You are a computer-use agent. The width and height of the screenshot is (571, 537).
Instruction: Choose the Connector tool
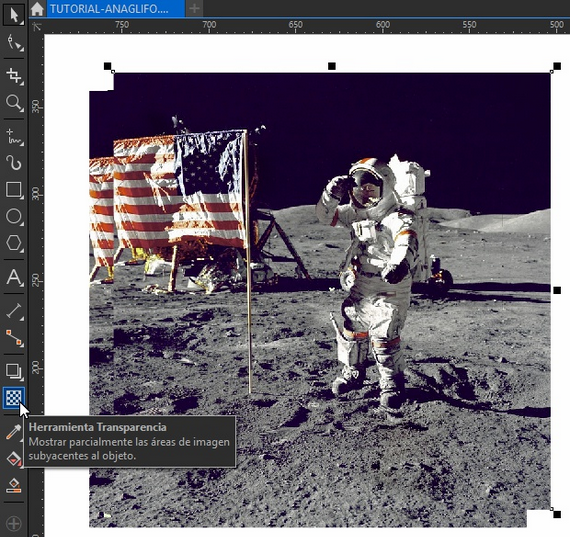14,338
